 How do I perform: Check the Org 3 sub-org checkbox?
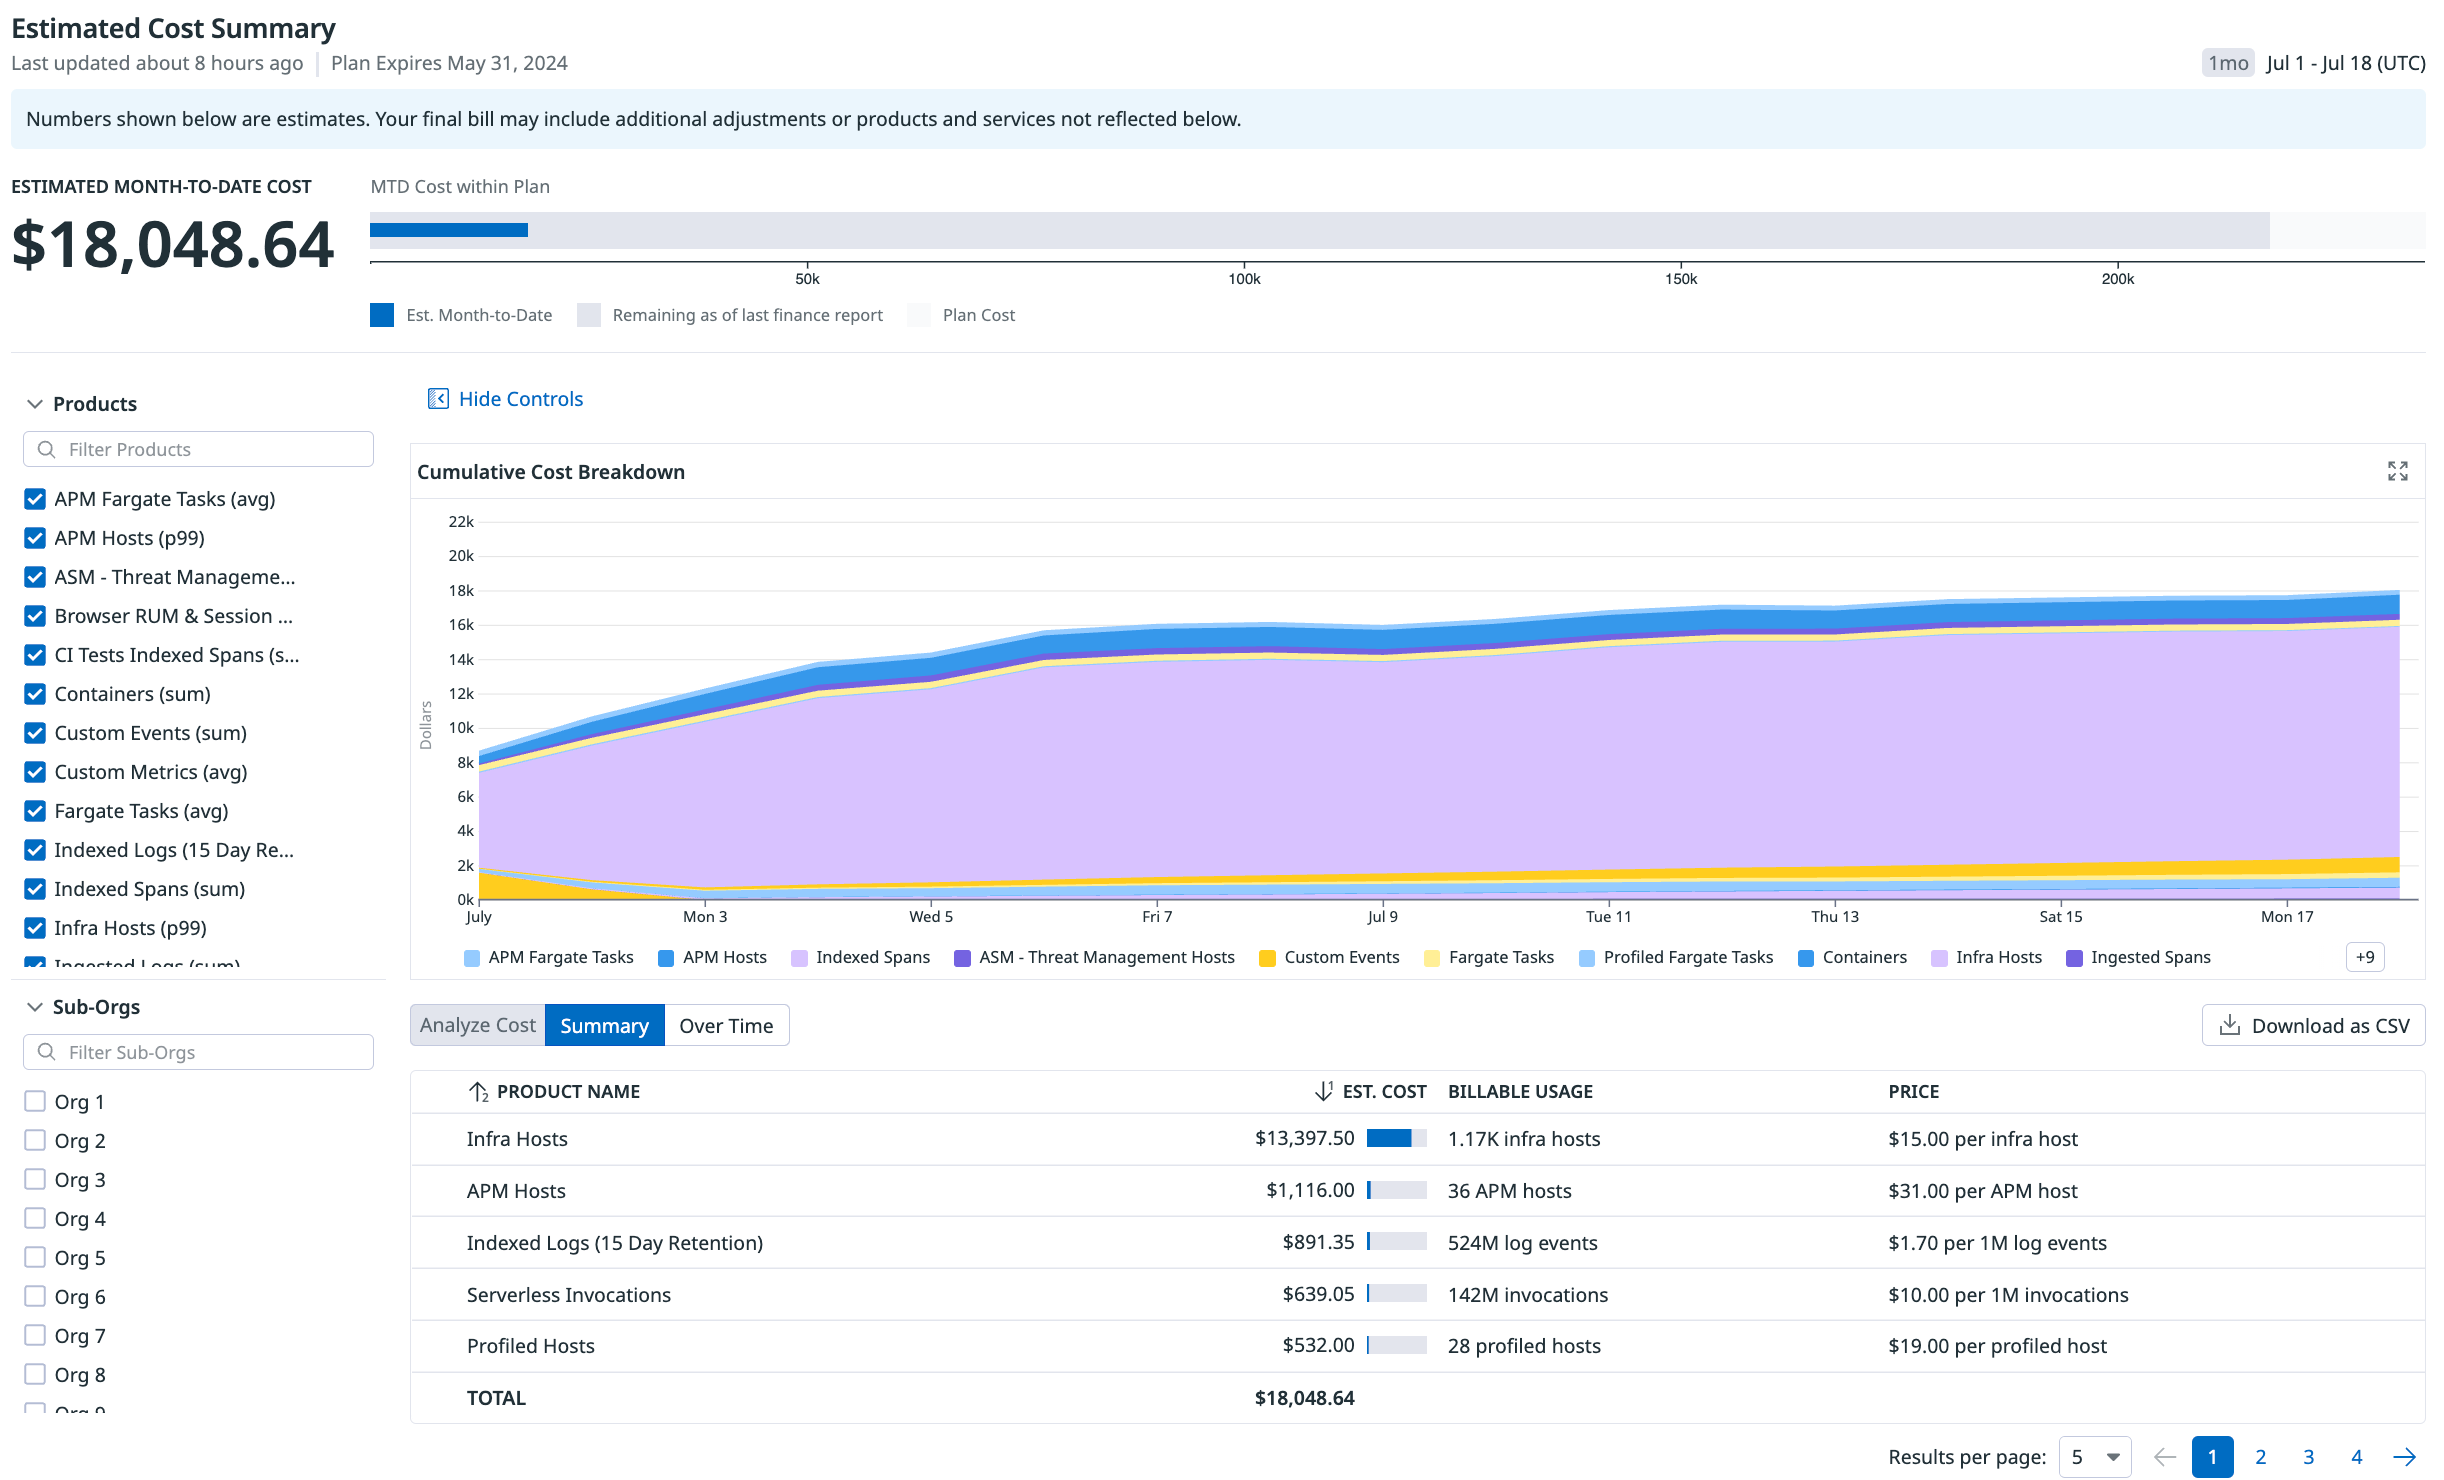pos(35,1179)
